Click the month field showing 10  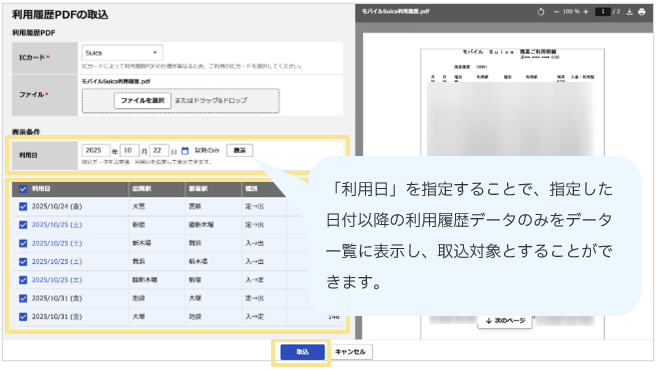point(129,150)
